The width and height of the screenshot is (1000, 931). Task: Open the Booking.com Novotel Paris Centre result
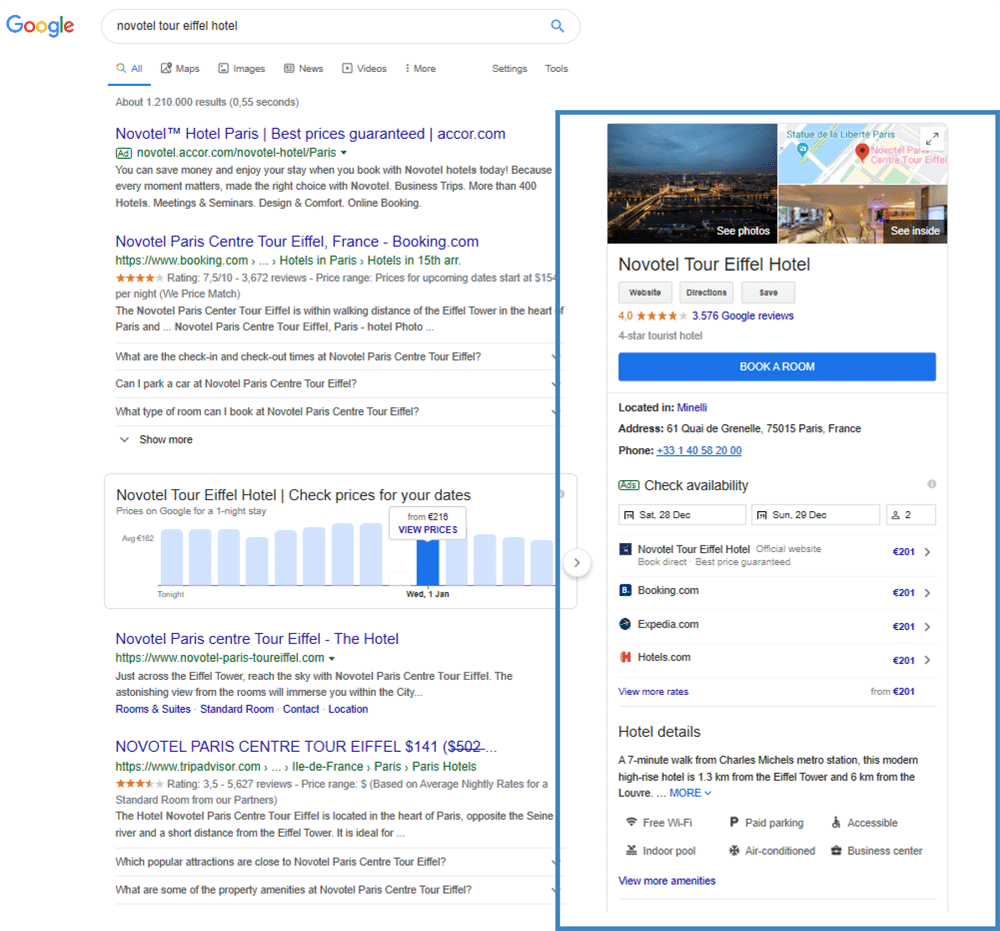297,242
